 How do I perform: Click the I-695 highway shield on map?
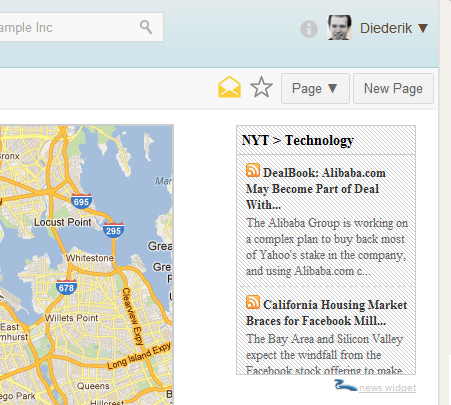(81, 201)
